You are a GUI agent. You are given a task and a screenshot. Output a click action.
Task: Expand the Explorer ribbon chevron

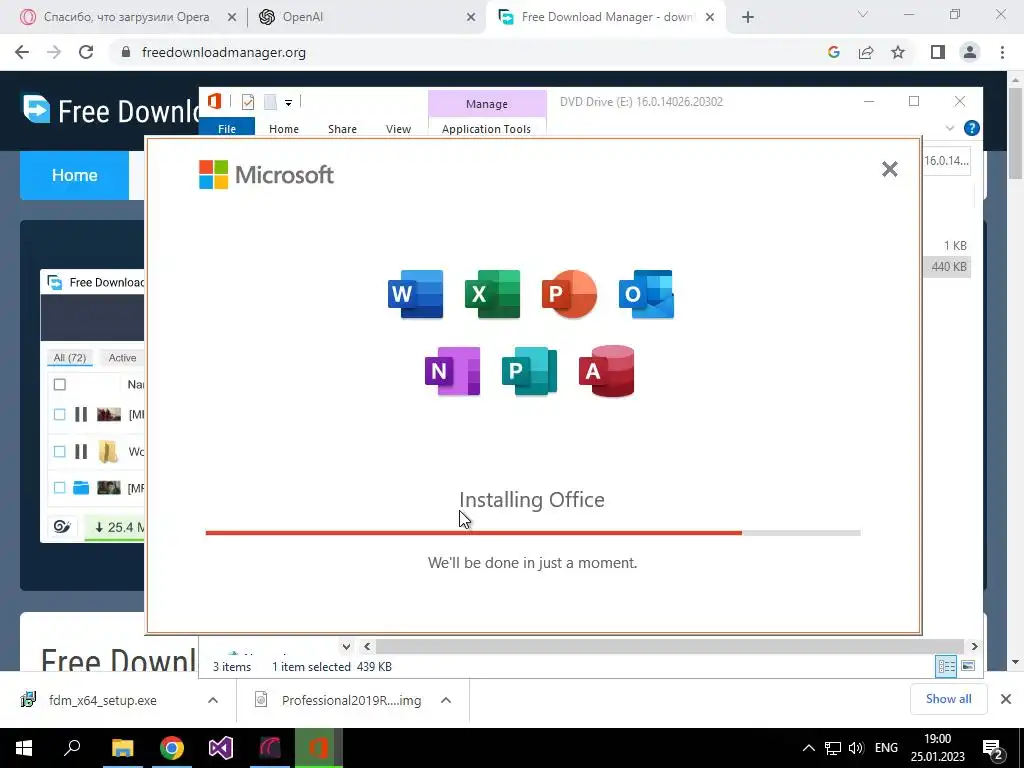pos(950,128)
